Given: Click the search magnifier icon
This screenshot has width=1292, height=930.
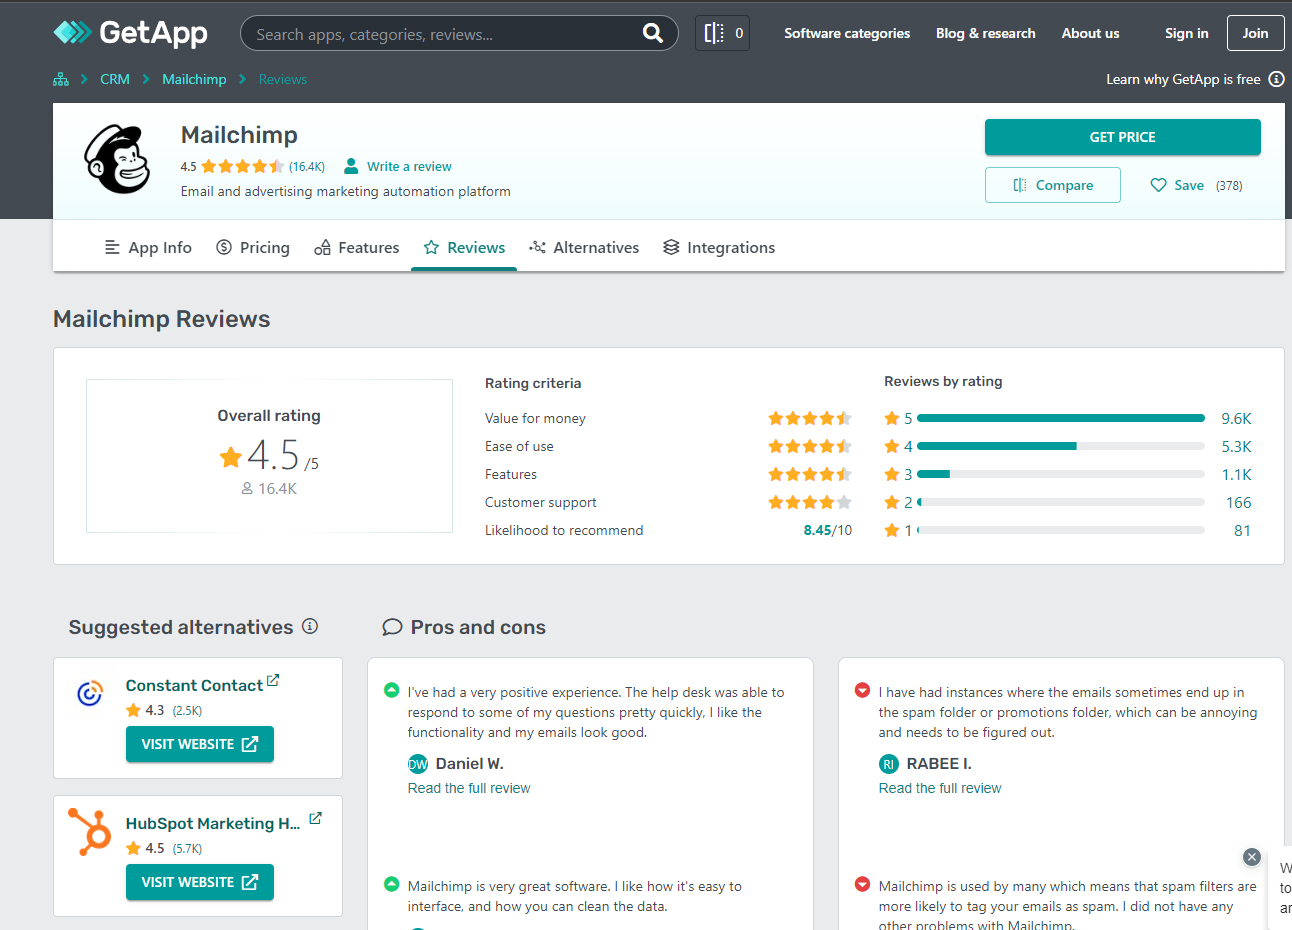Looking at the screenshot, I should (x=653, y=33).
